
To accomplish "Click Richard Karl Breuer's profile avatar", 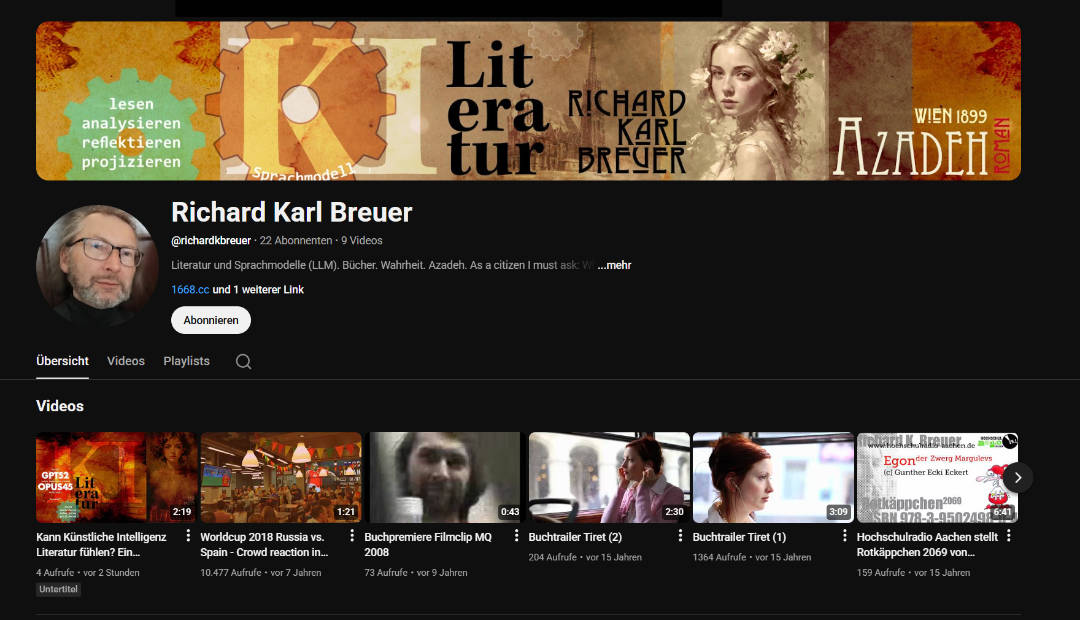I will point(97,265).
